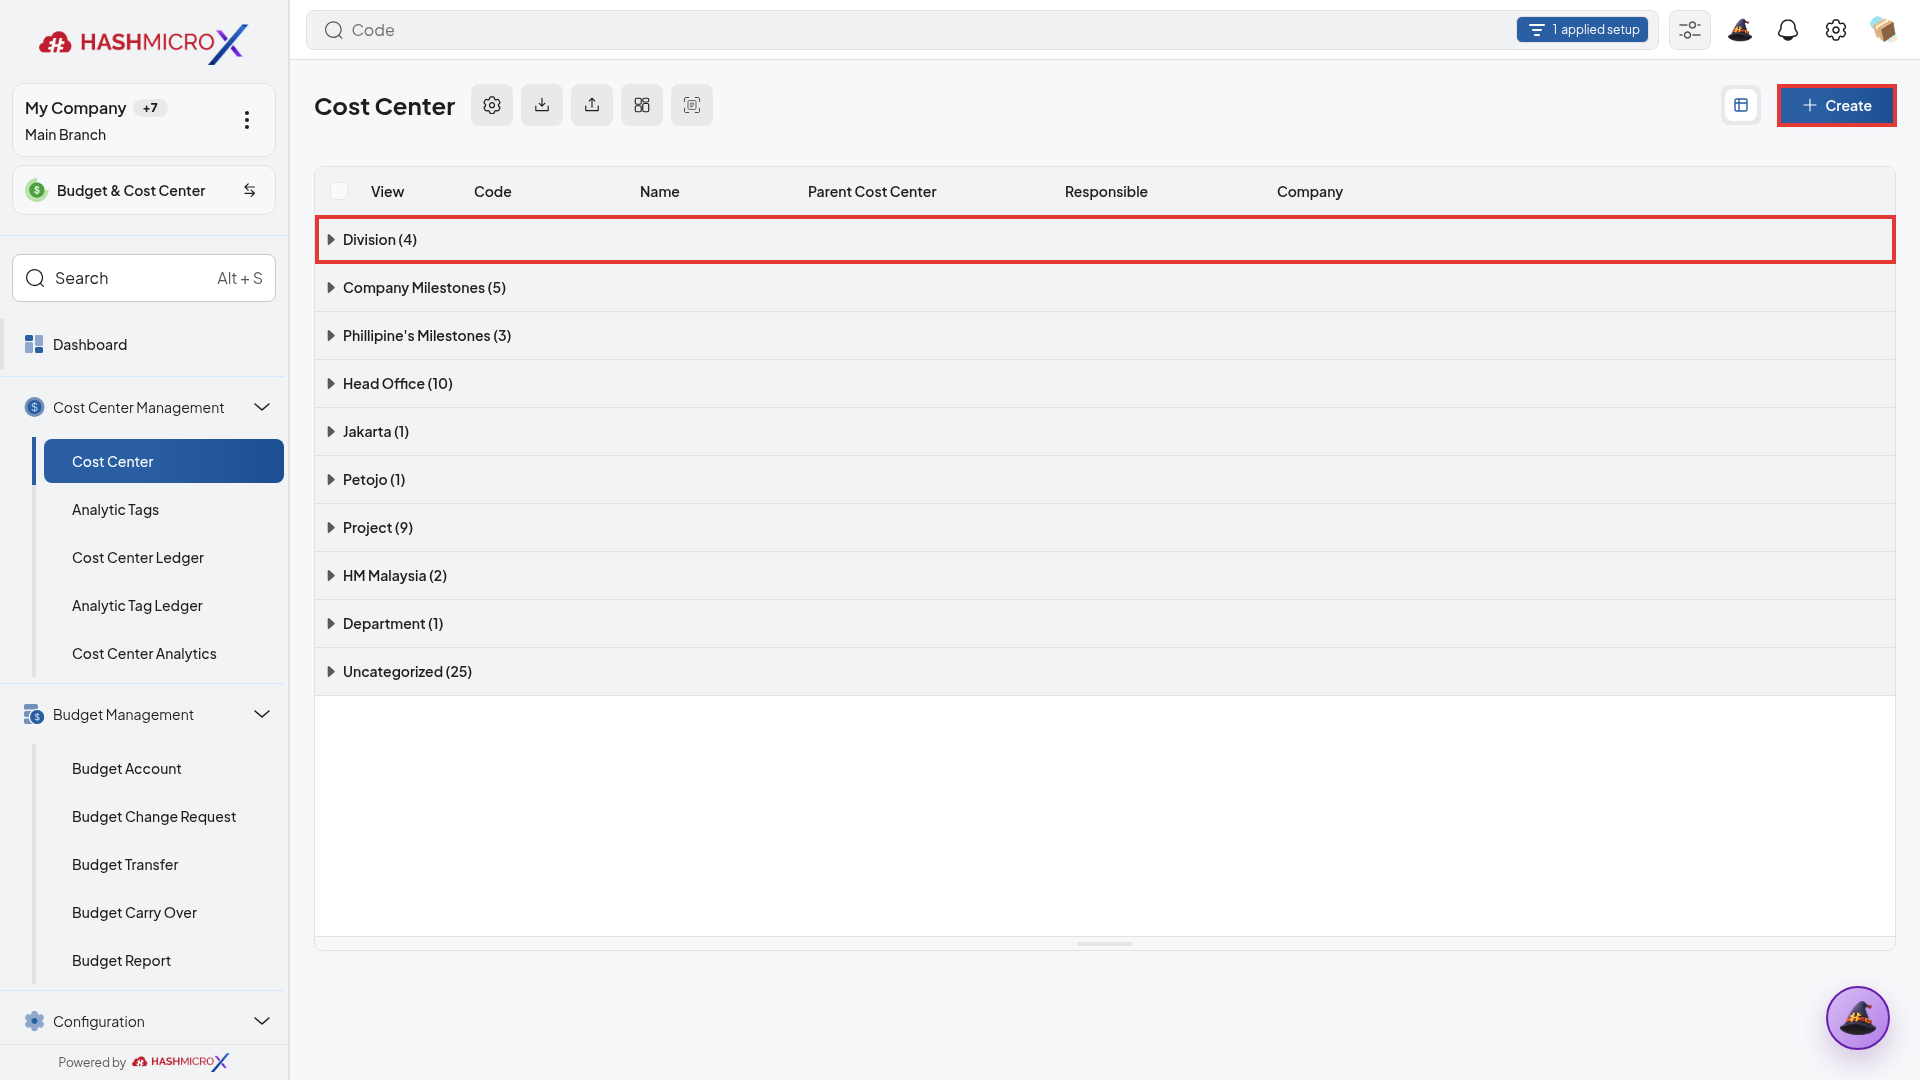Image resolution: width=1920 pixels, height=1080 pixels.
Task: Open the top-right settings gear
Action: (x=1836, y=30)
